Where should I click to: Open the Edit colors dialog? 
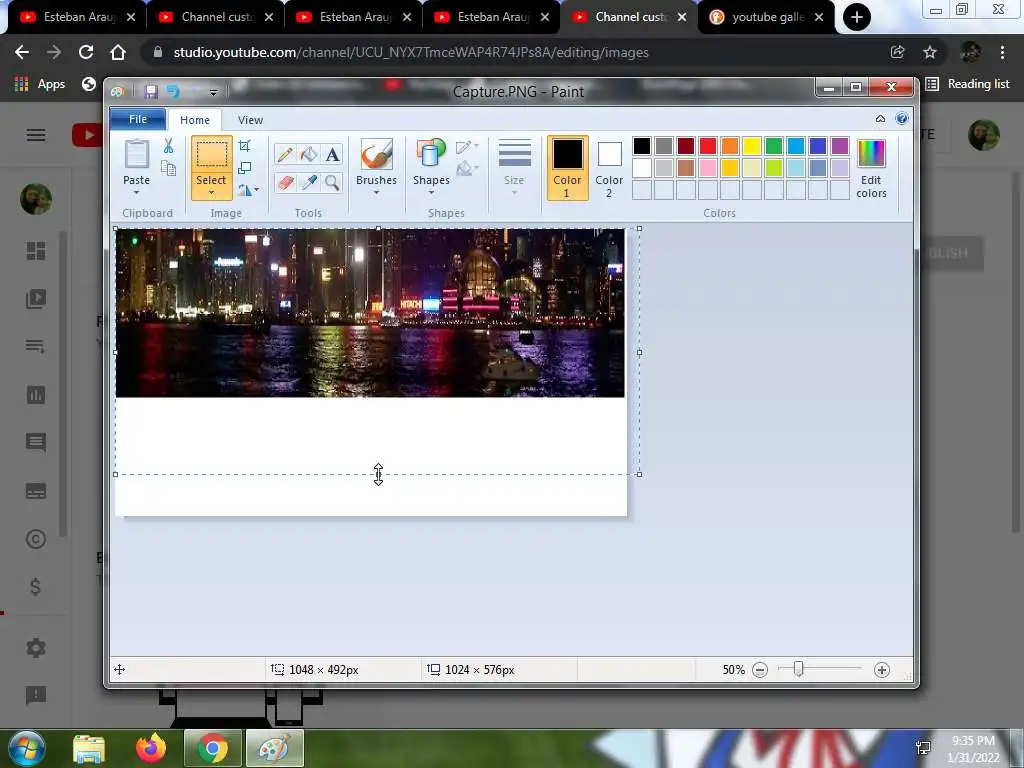tap(871, 168)
